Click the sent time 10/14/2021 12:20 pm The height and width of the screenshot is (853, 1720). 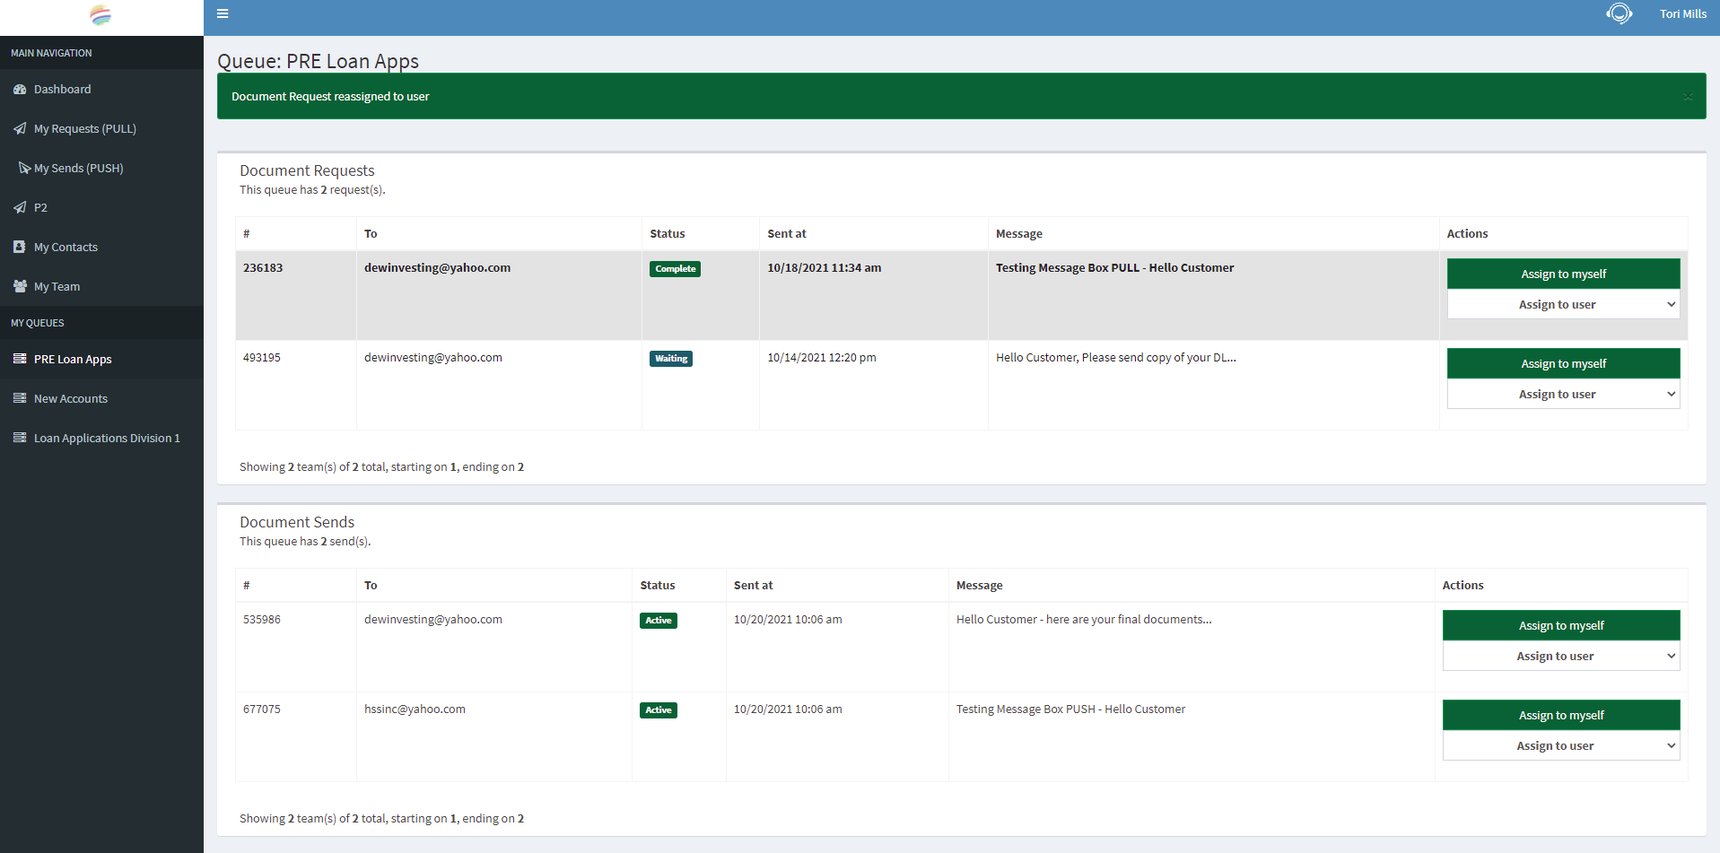(x=822, y=357)
